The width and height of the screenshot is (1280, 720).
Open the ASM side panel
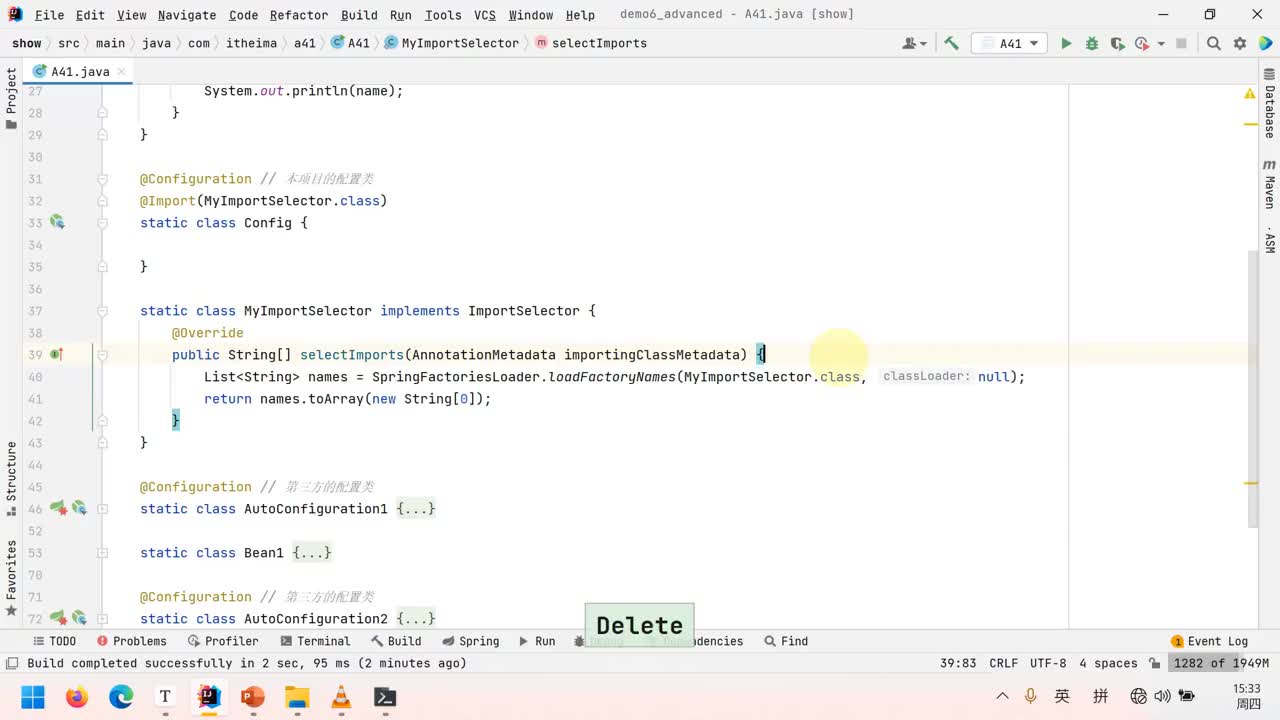click(x=1269, y=240)
